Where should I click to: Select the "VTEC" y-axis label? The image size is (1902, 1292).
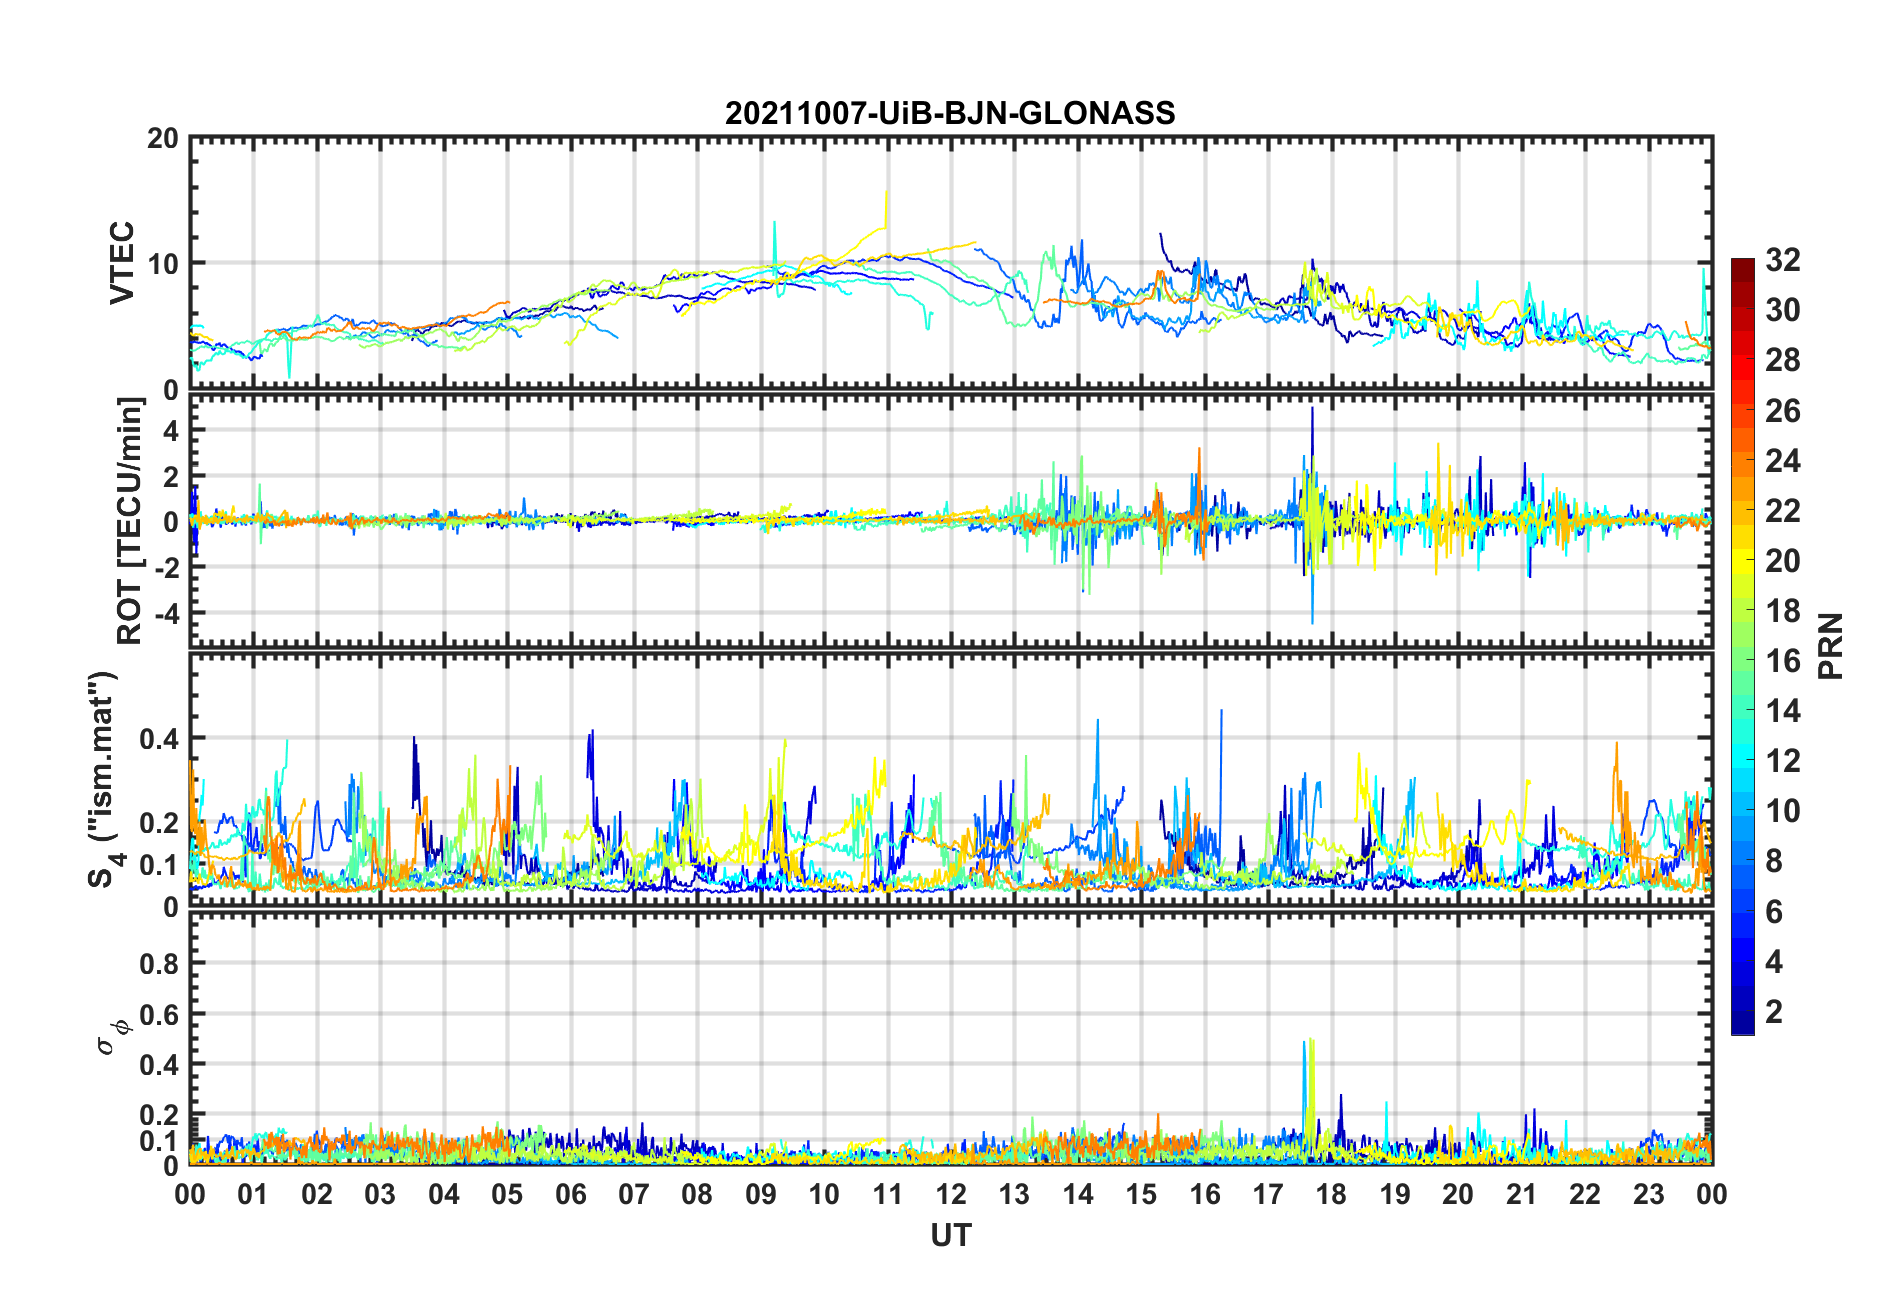pos(122,263)
